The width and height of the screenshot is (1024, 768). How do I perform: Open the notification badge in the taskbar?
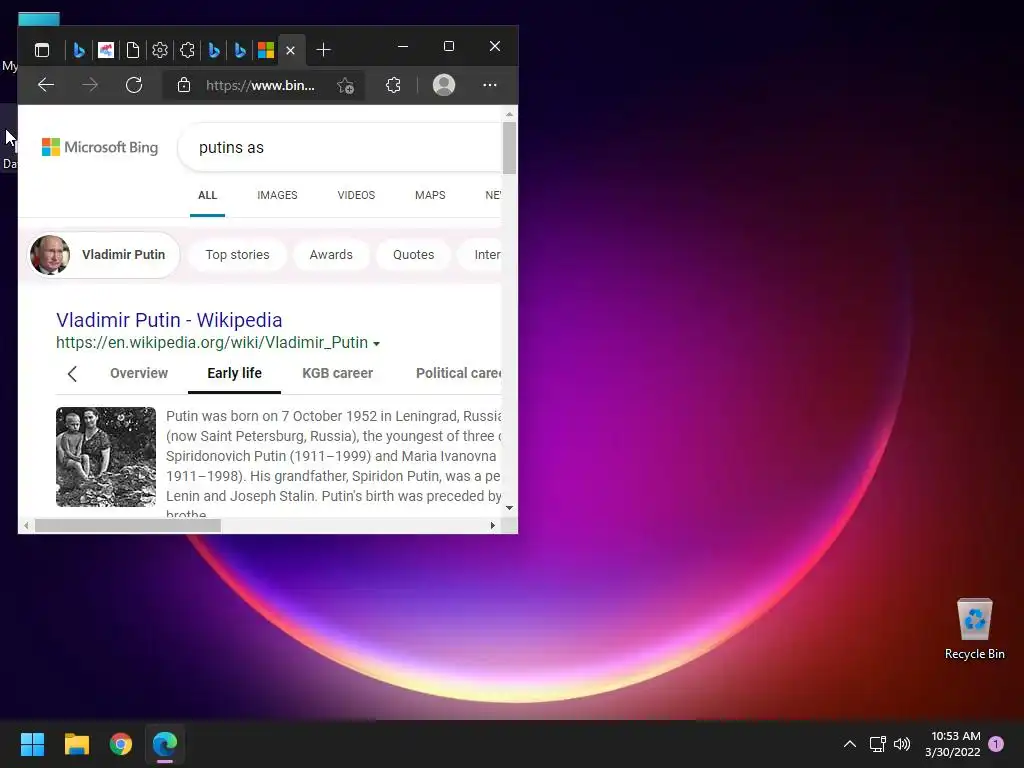(x=996, y=744)
